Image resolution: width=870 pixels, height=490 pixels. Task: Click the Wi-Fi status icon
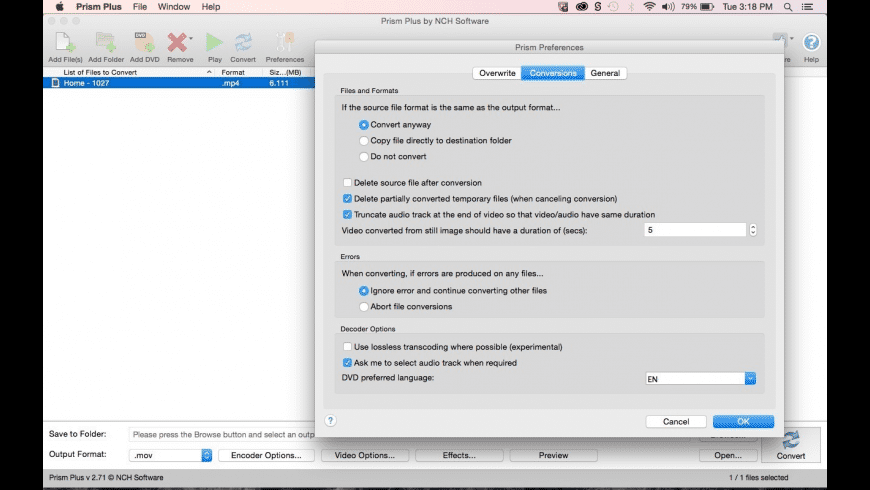[x=649, y=7]
